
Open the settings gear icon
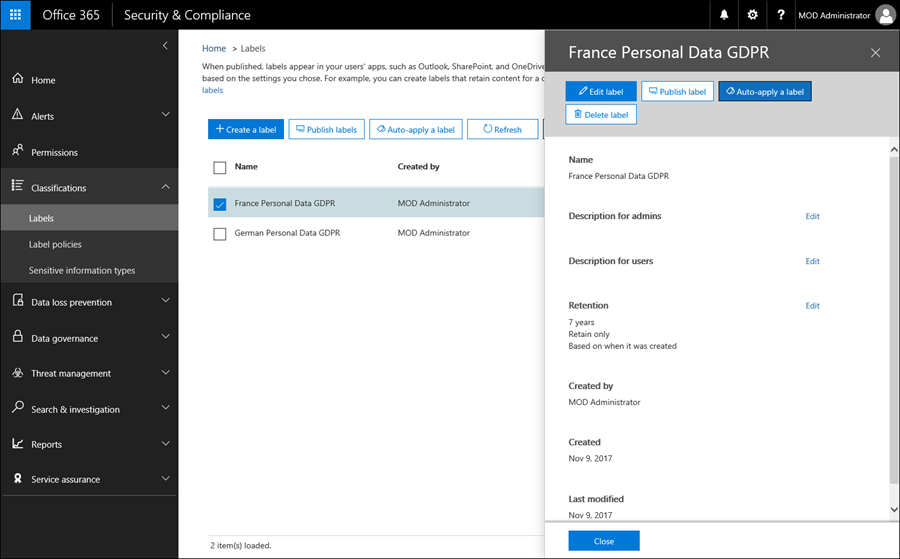752,15
